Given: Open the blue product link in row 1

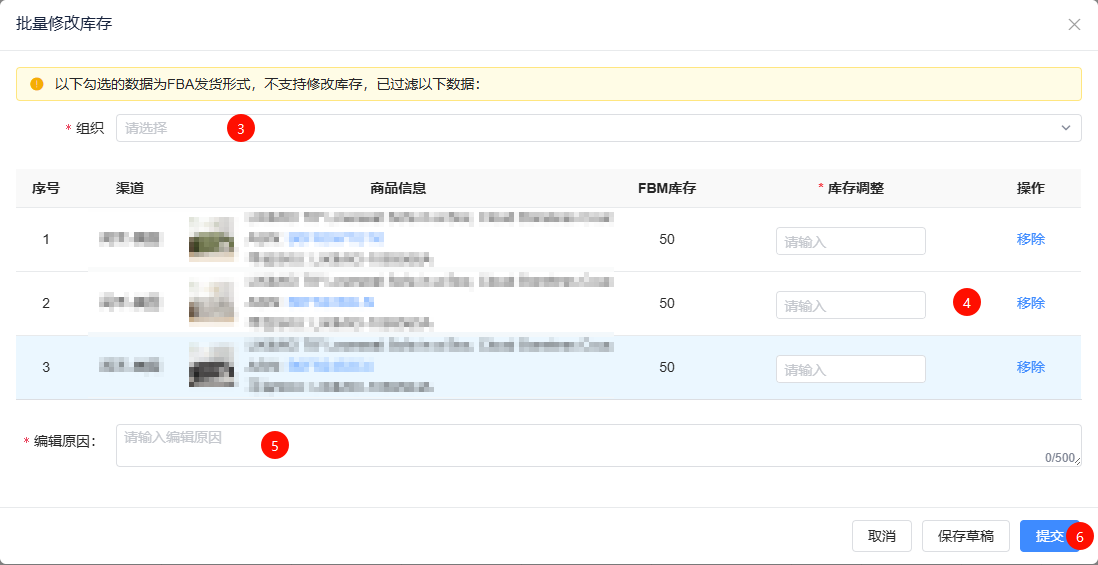Looking at the screenshot, I should click(x=335, y=238).
